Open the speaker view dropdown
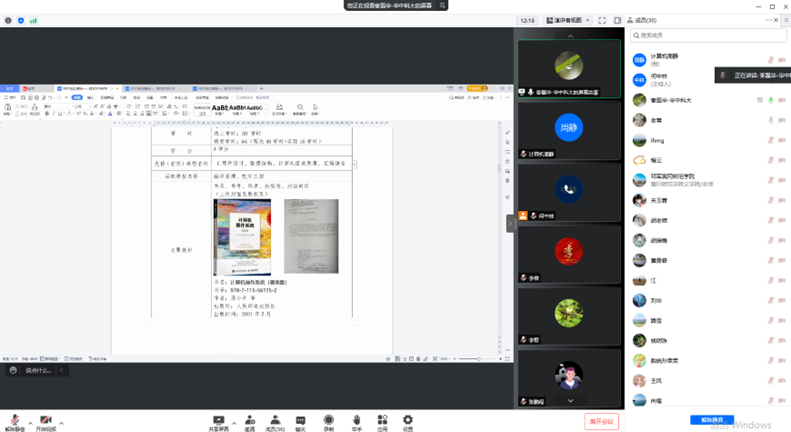This screenshot has height=432, width=791. tap(570, 20)
